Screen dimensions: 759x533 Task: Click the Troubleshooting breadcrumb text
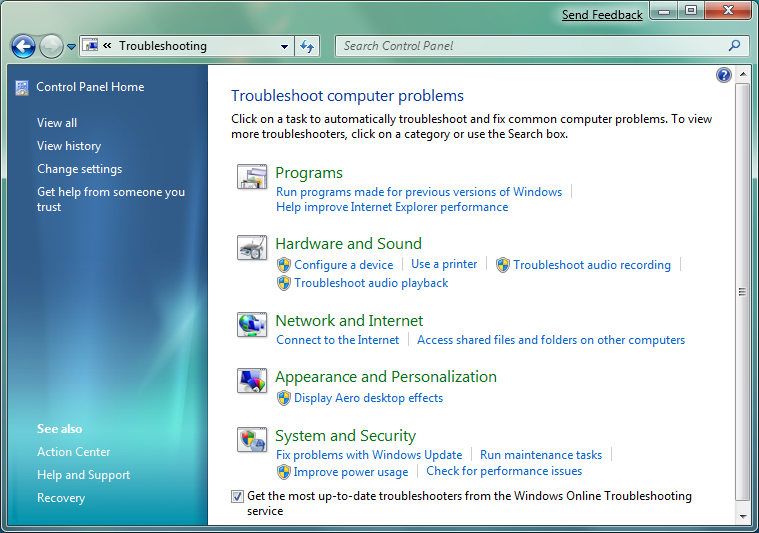coord(163,46)
